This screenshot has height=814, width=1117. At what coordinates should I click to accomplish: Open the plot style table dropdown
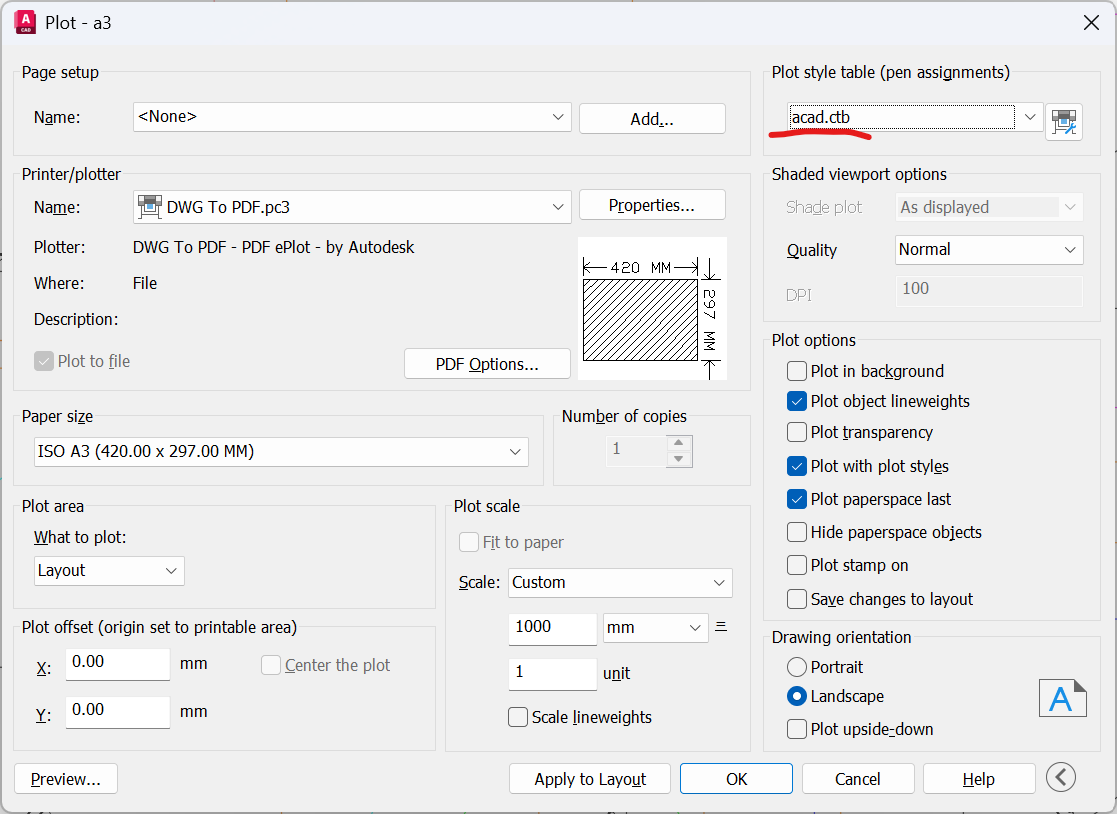point(1030,117)
